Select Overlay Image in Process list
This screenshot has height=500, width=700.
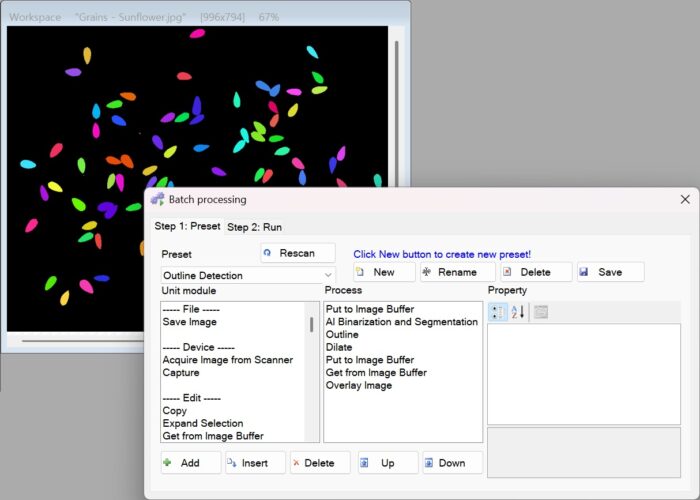click(x=359, y=386)
